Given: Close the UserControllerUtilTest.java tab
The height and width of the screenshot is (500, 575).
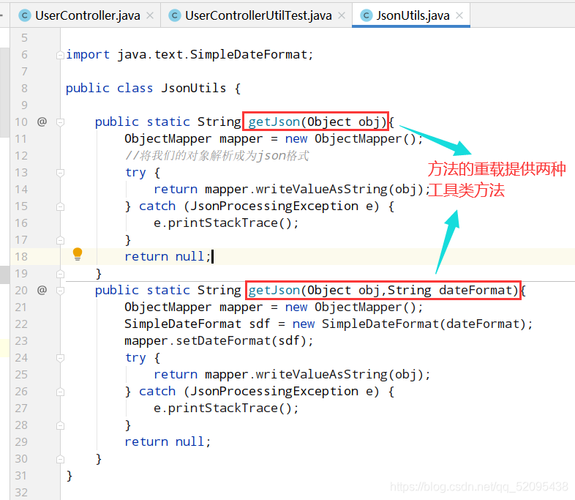Looking at the screenshot, I should (341, 15).
